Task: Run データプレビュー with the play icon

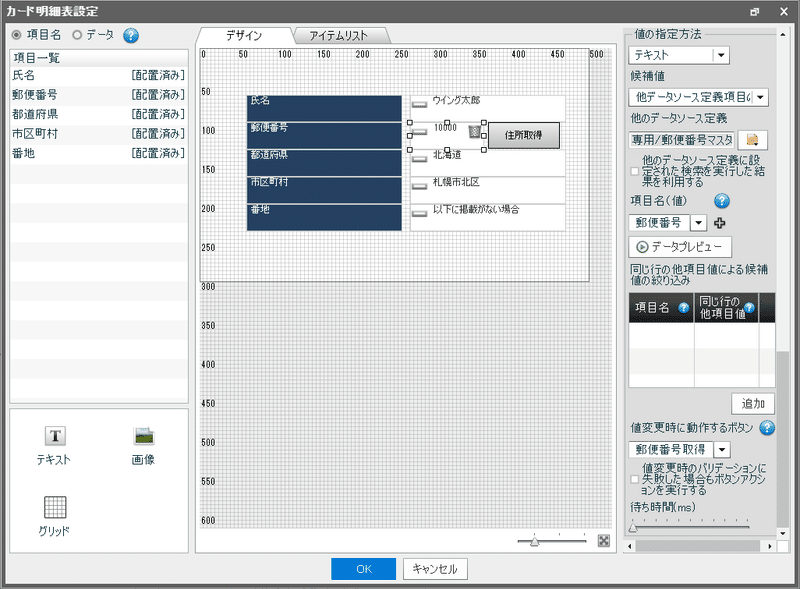Action: [680, 246]
